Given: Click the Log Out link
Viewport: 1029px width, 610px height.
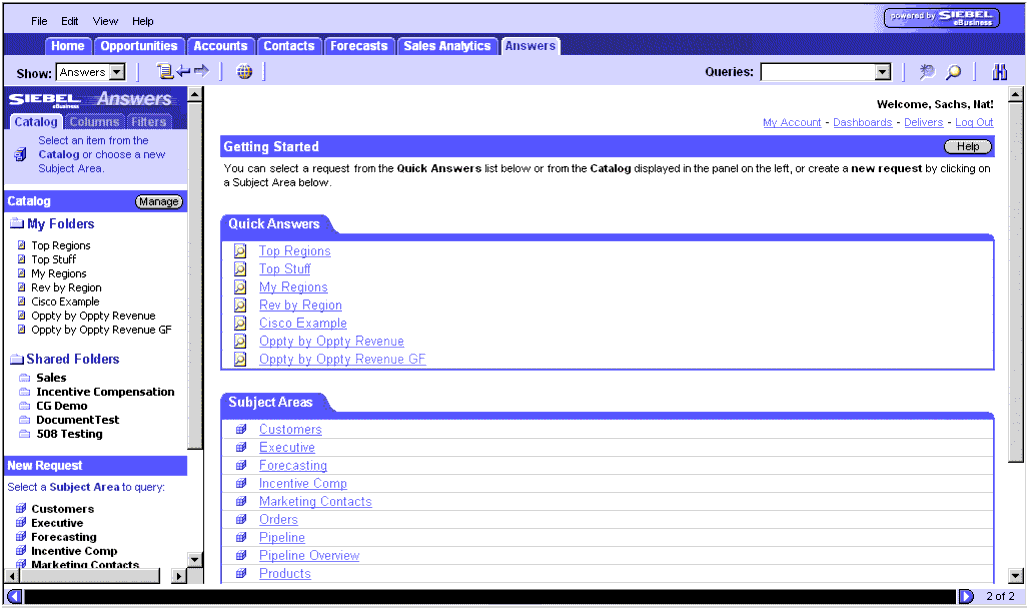Looking at the screenshot, I should [x=974, y=123].
